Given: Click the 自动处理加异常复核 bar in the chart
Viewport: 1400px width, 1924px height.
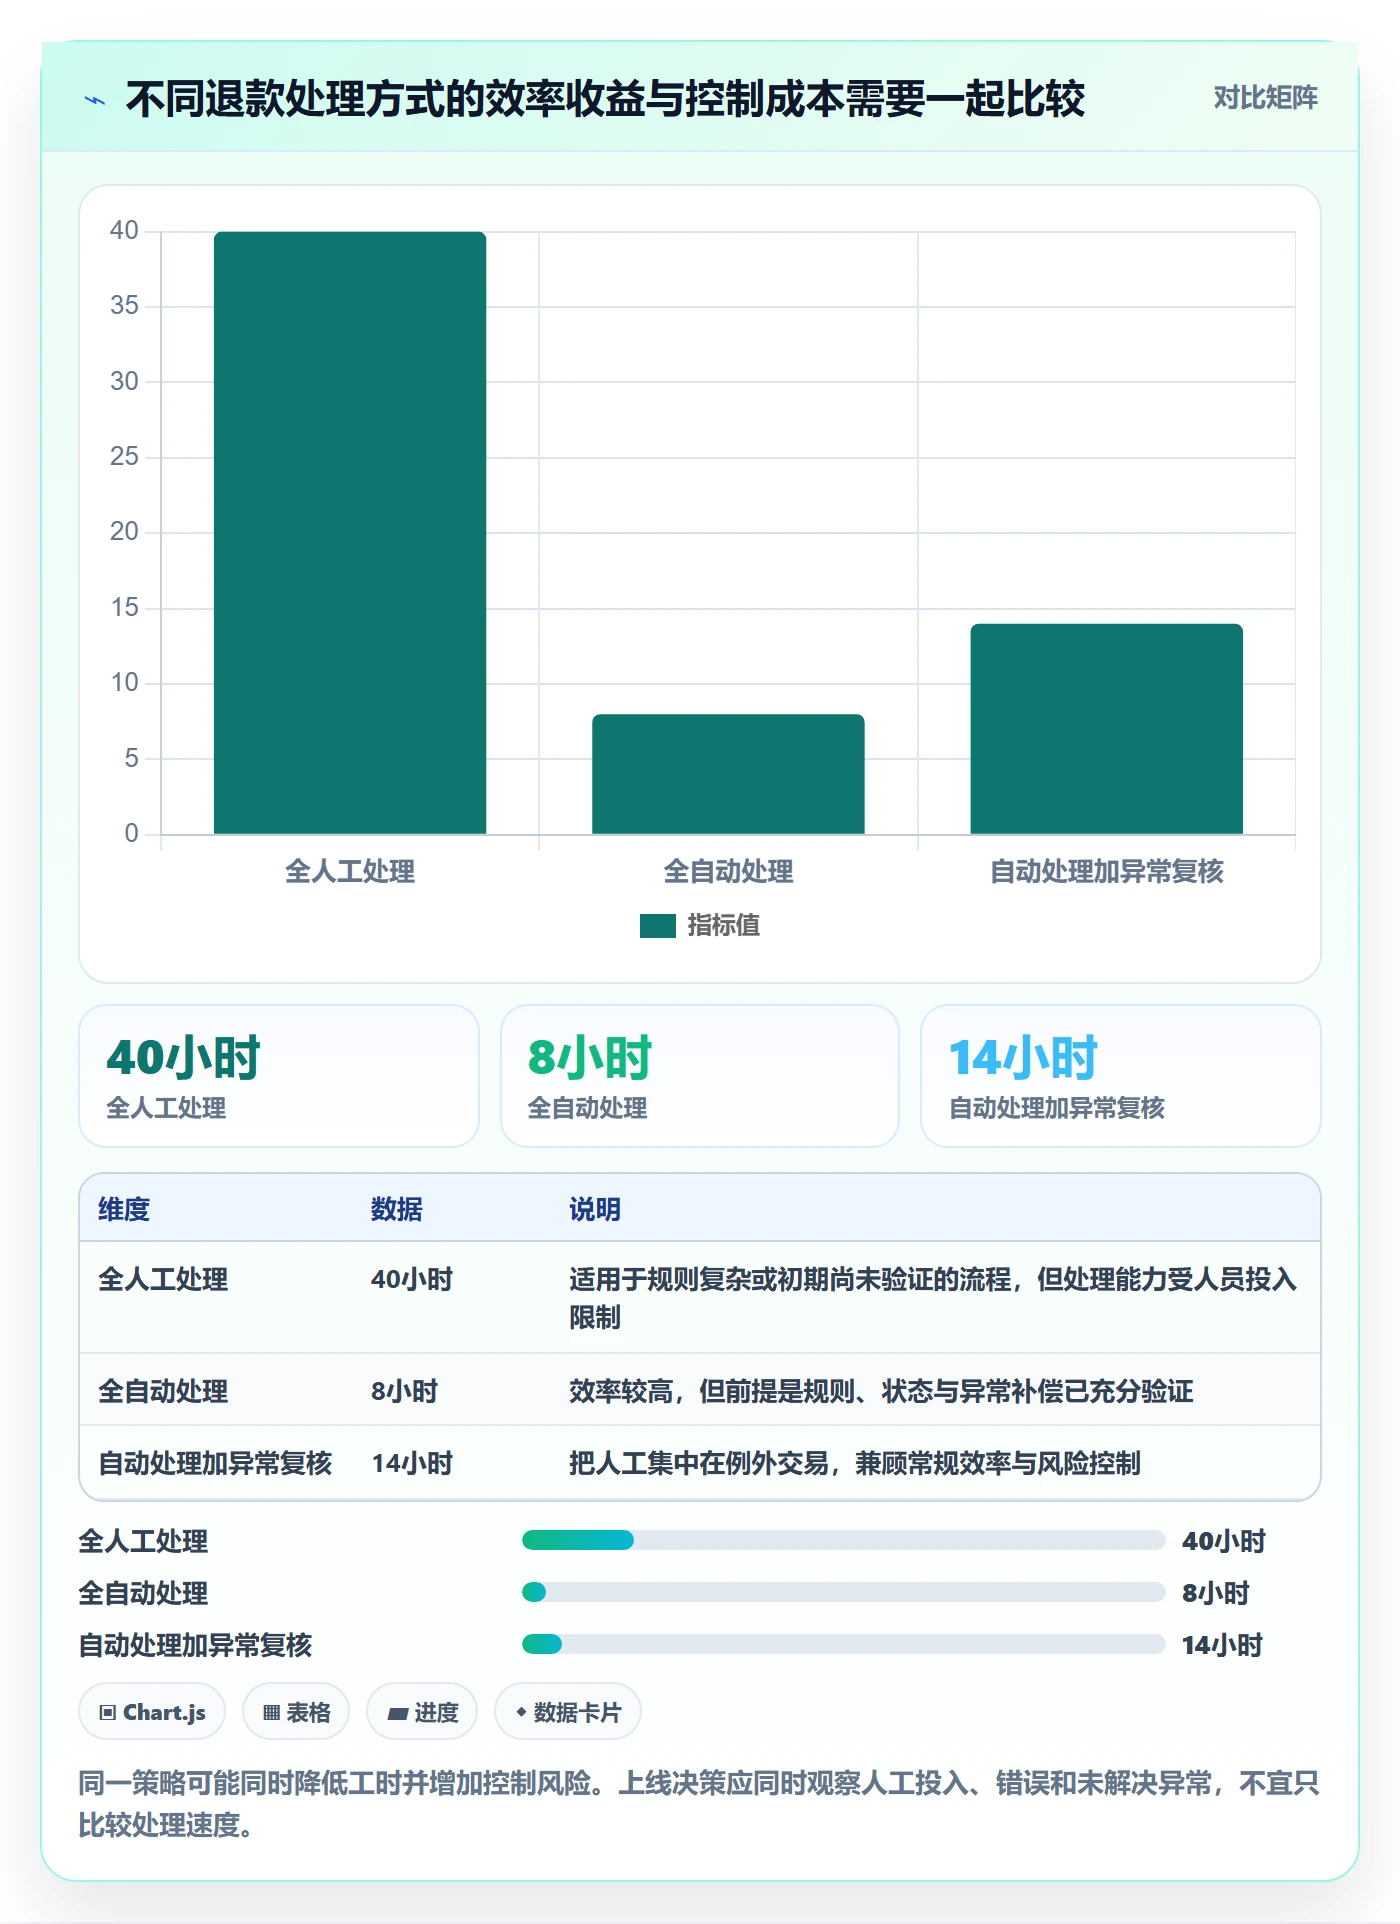Looking at the screenshot, I should tap(1106, 729).
